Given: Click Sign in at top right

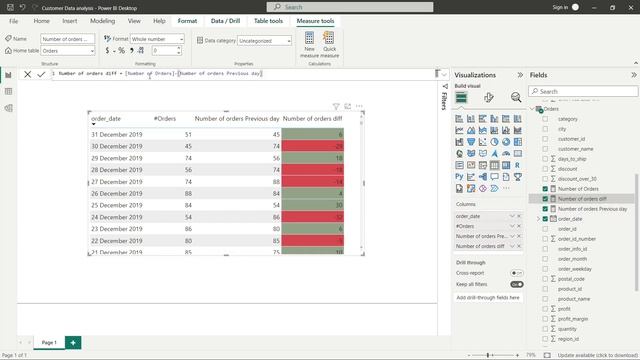Looking at the screenshot, I should tap(560, 7).
